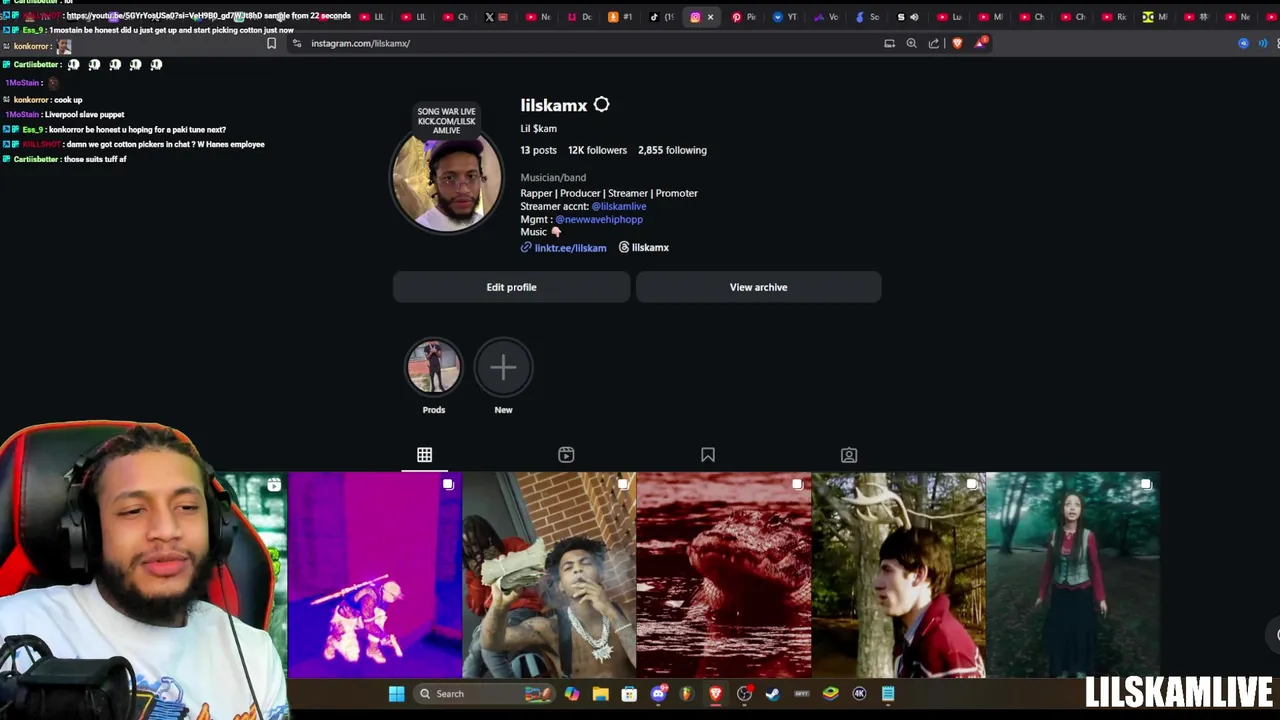Open the Threads lilskamx badge
The image size is (1280, 720).
coord(643,247)
